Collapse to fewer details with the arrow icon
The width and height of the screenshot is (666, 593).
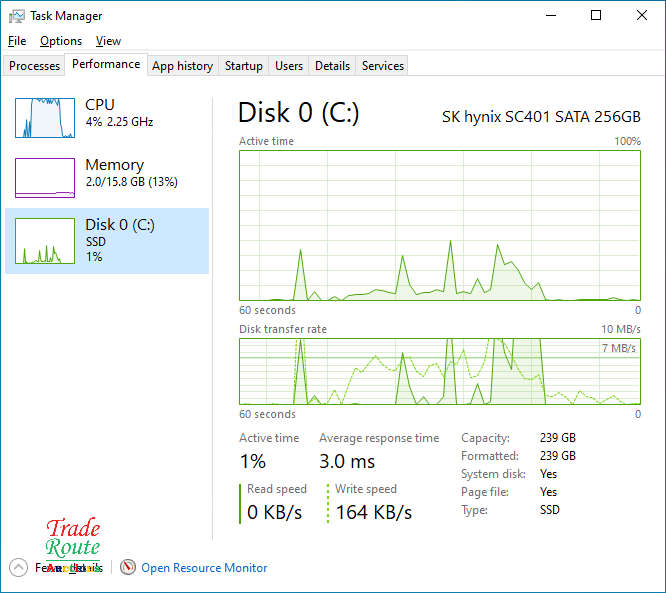pyautogui.click(x=18, y=567)
